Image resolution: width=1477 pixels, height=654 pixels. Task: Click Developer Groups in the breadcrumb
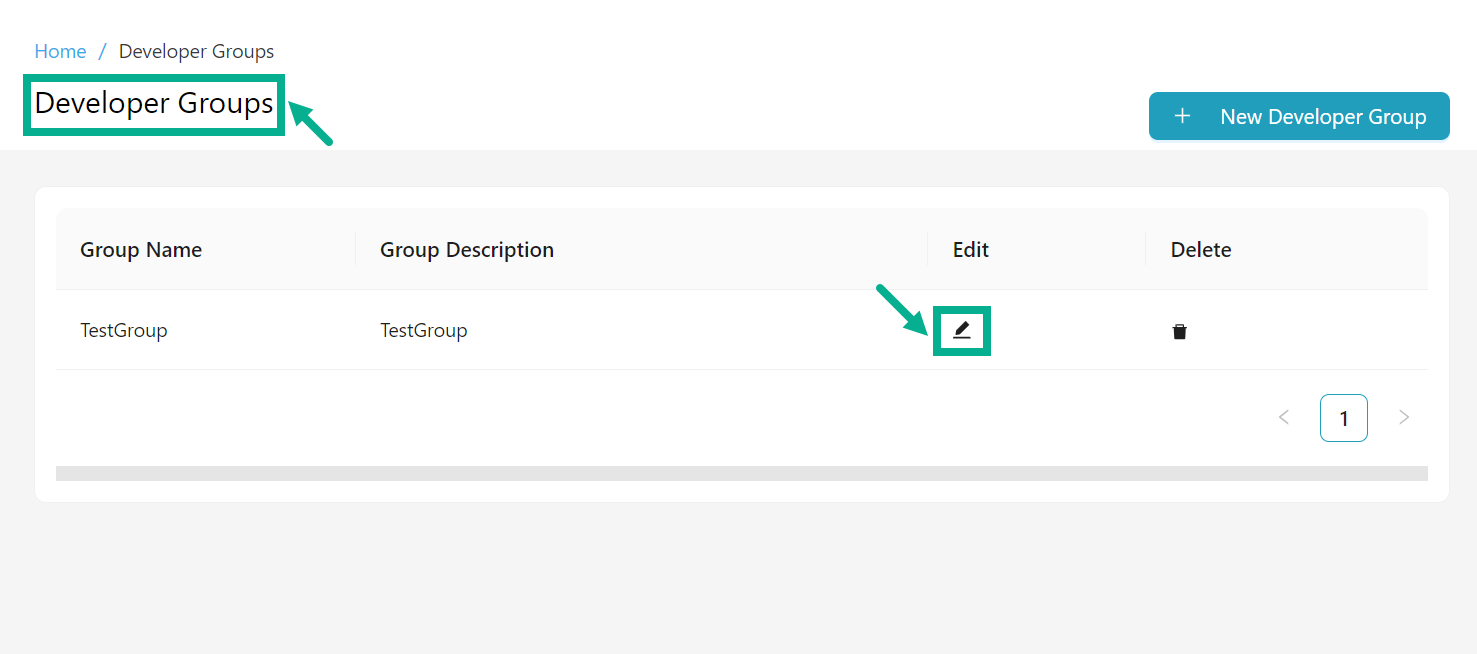pos(196,51)
